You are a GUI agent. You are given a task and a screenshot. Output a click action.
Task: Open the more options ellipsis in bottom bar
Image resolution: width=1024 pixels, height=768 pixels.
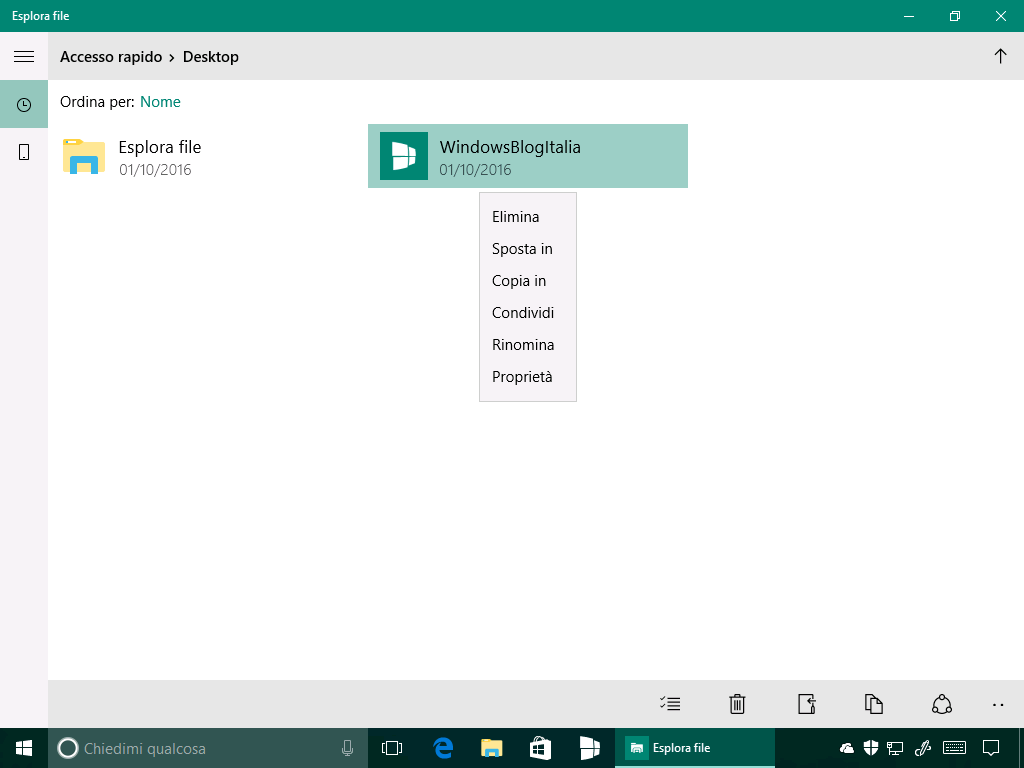[x=998, y=705]
